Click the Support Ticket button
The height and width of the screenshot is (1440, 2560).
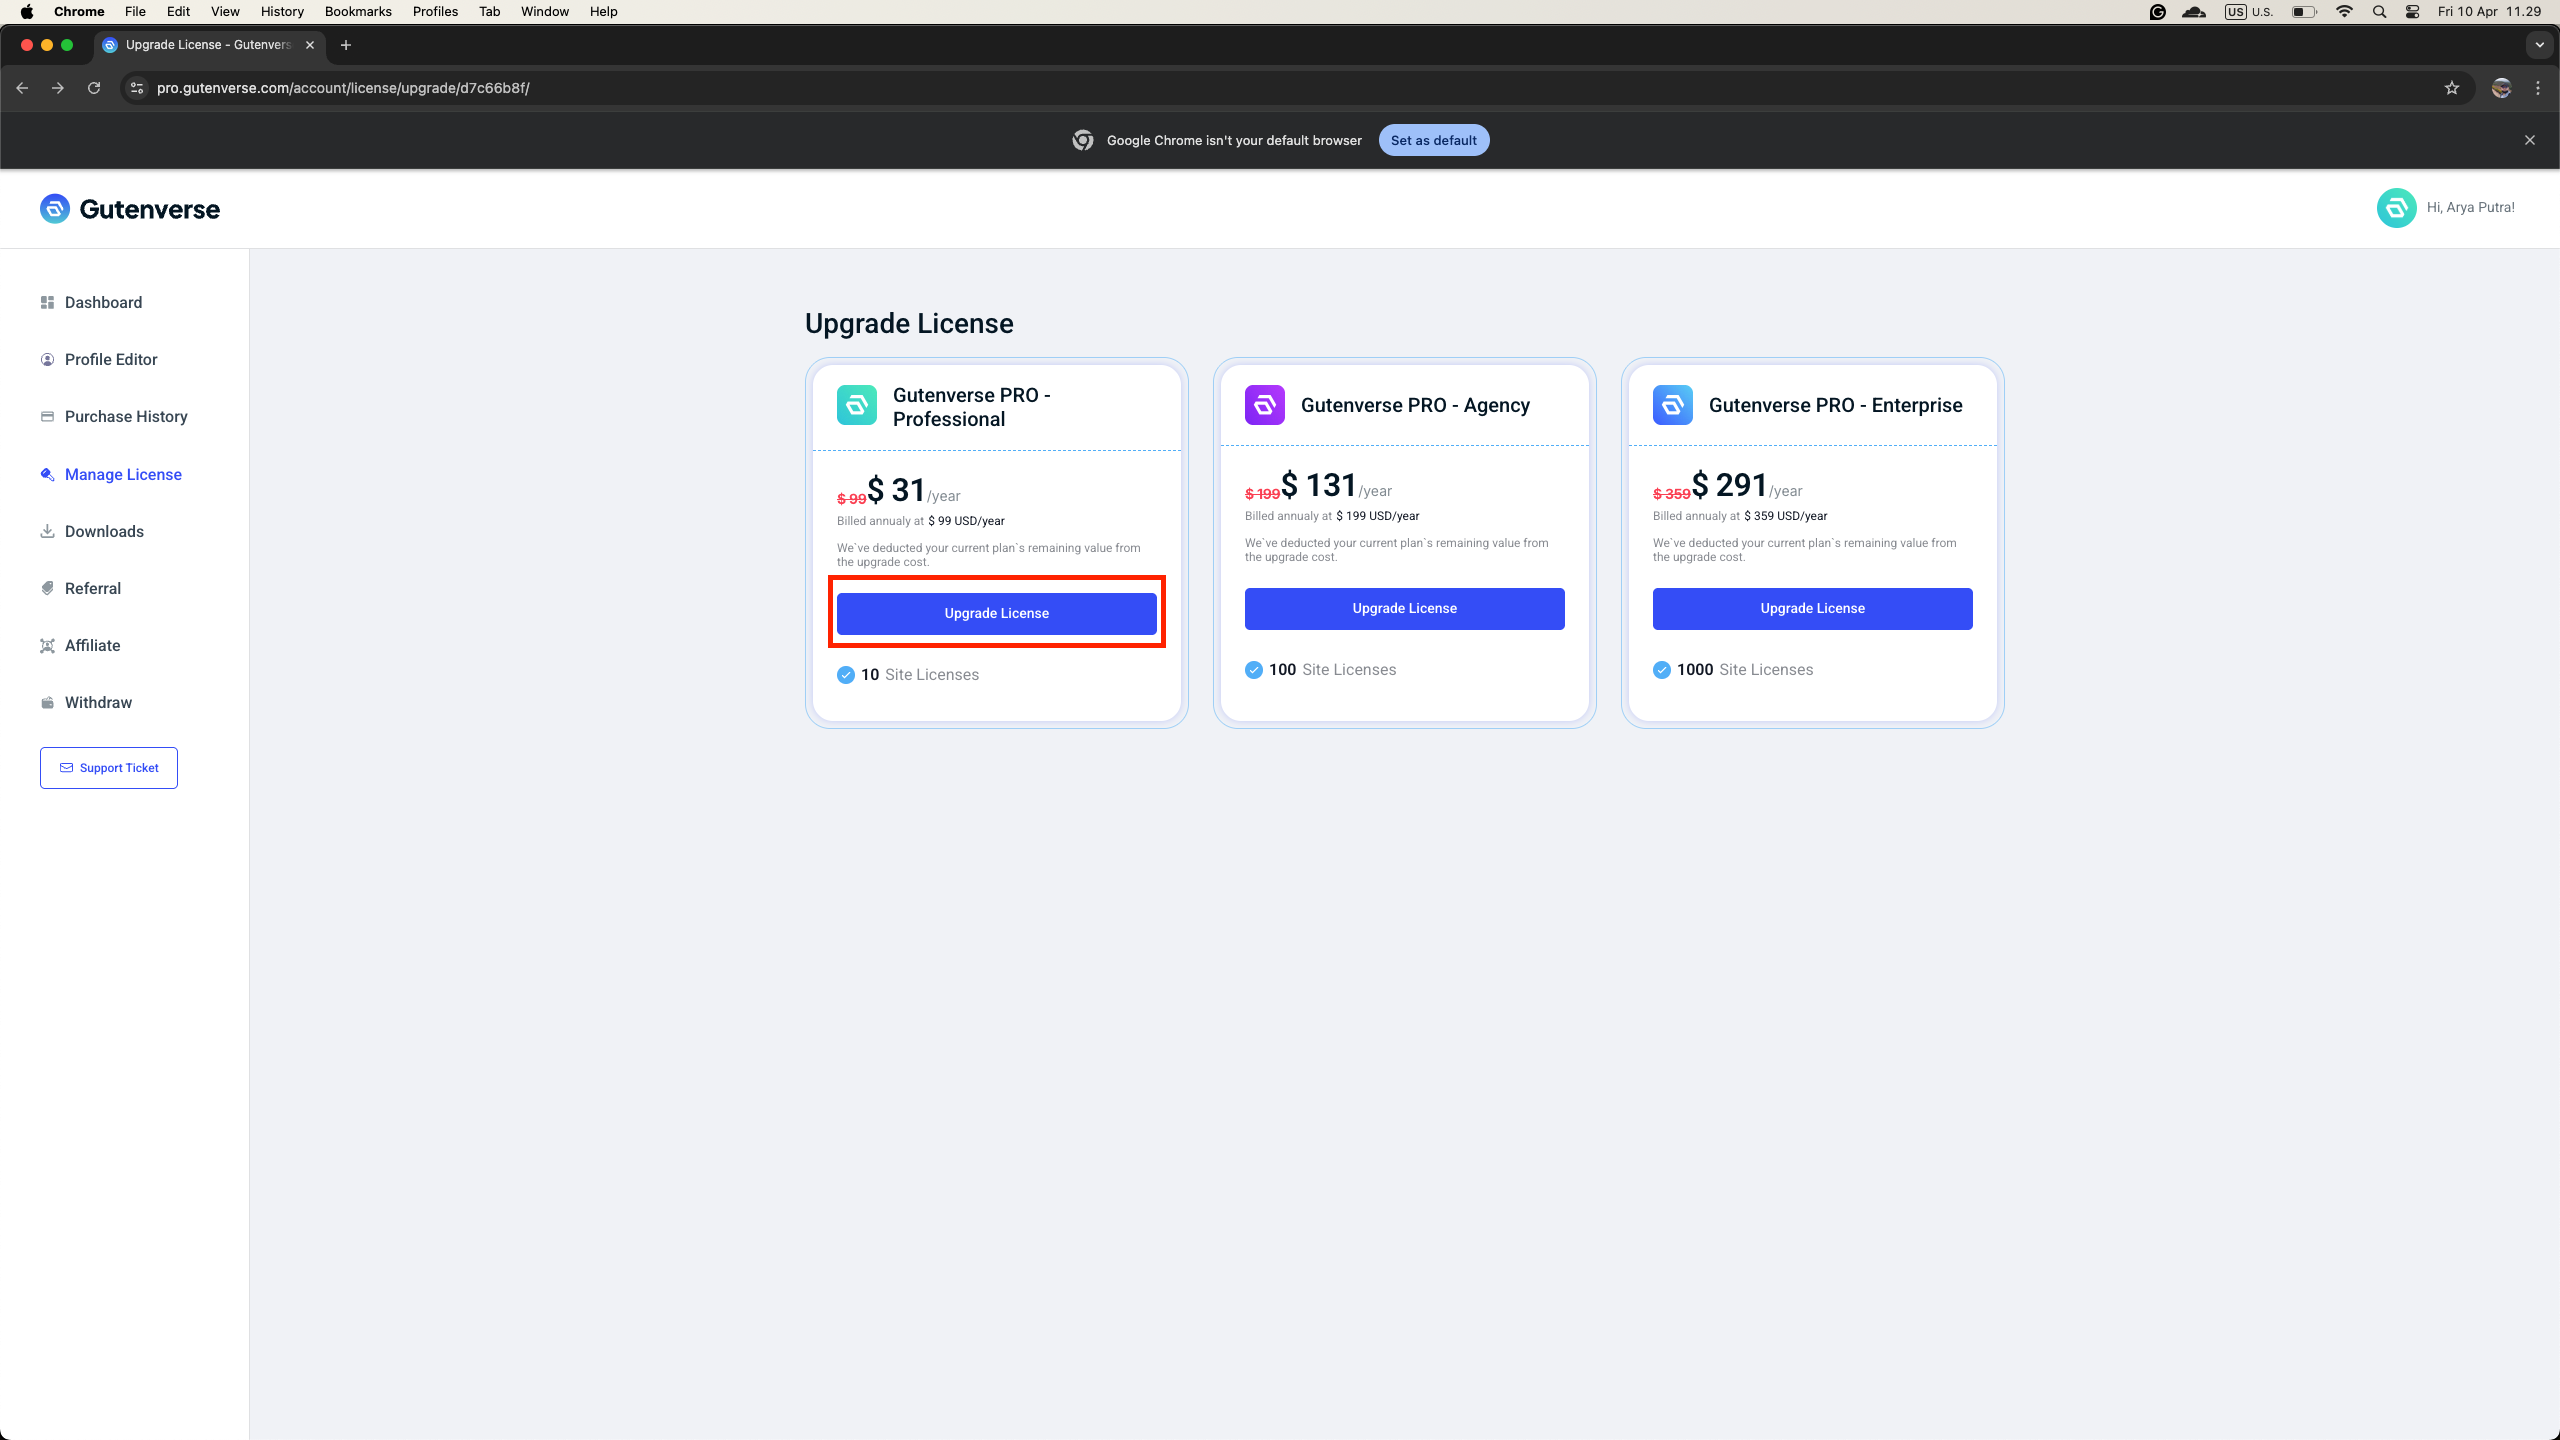[x=109, y=768]
